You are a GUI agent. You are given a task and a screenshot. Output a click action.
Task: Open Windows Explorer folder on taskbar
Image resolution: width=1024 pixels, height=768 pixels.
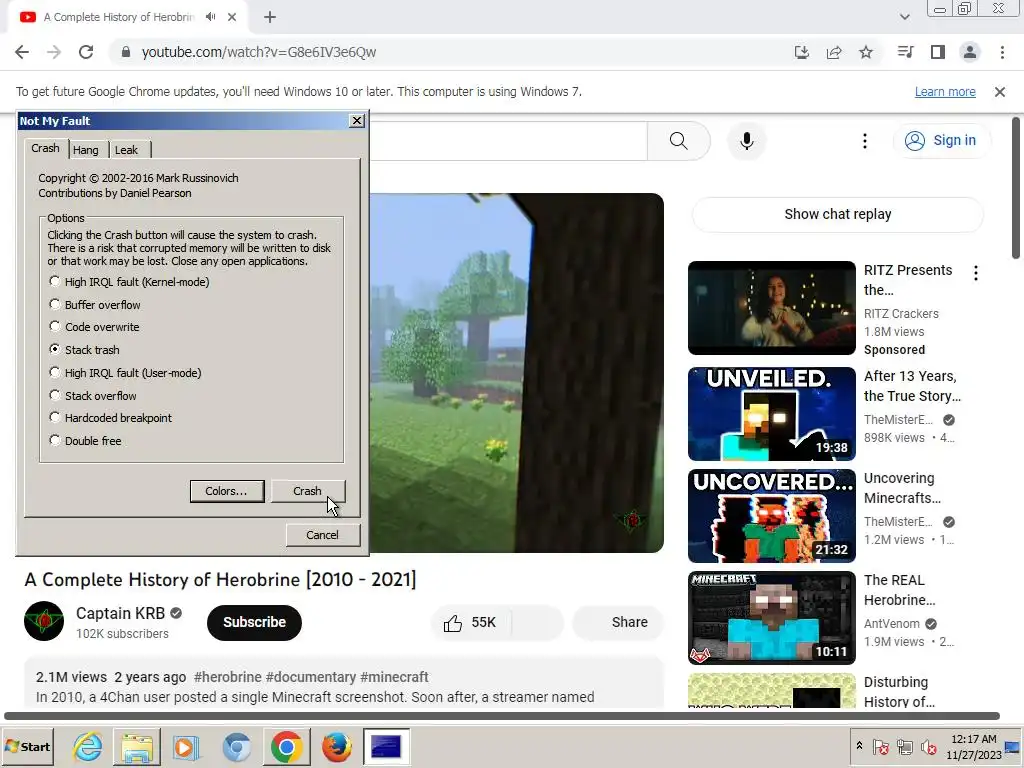[136, 746]
